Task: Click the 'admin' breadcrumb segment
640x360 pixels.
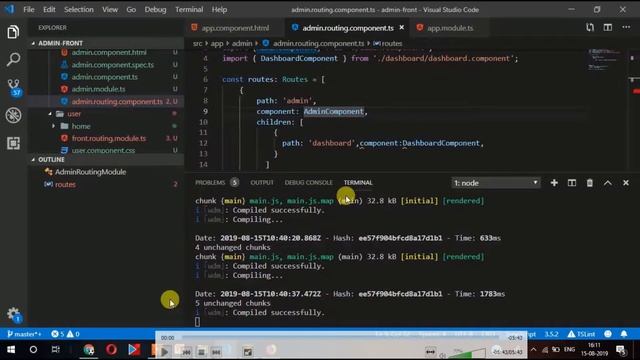Action: click(242, 43)
